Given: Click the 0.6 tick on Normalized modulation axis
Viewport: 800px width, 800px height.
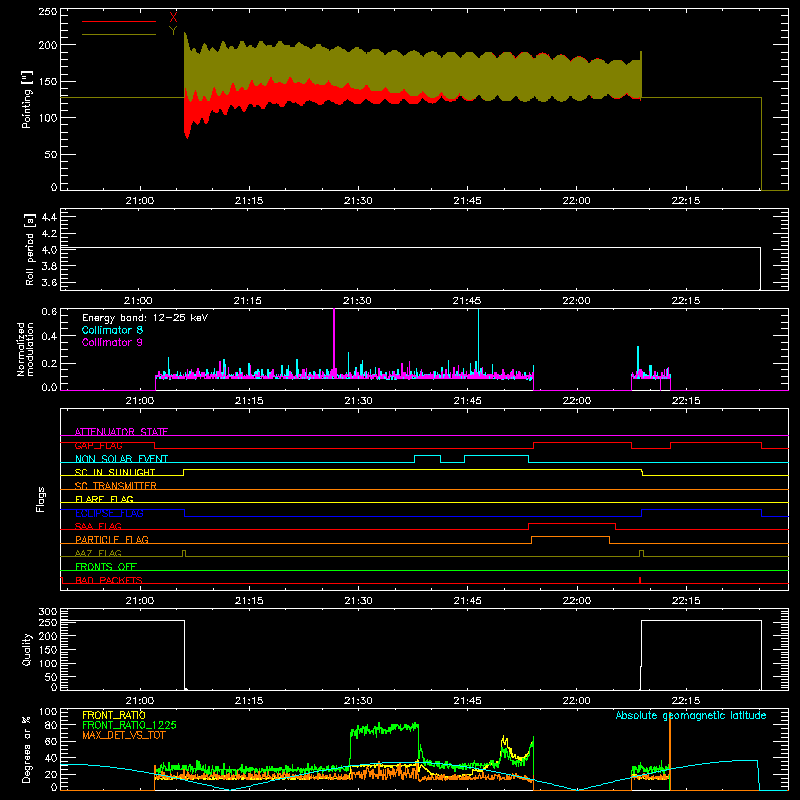Looking at the screenshot, I should coord(49,311).
